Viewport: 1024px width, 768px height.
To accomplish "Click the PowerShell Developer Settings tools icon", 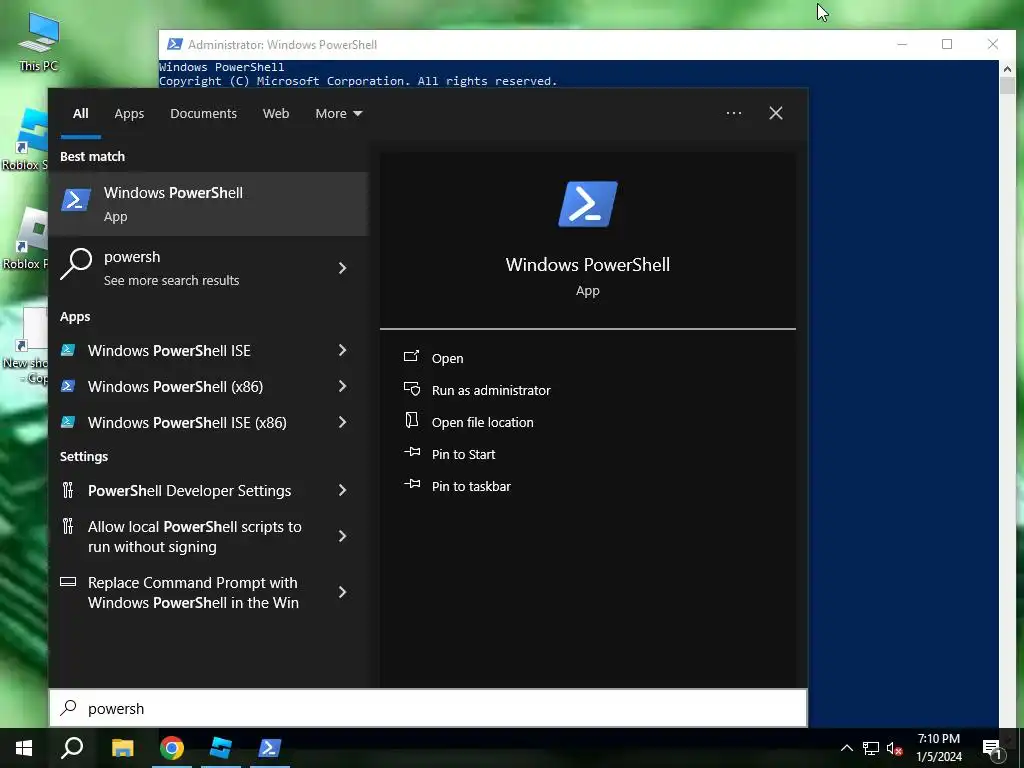I will [68, 490].
